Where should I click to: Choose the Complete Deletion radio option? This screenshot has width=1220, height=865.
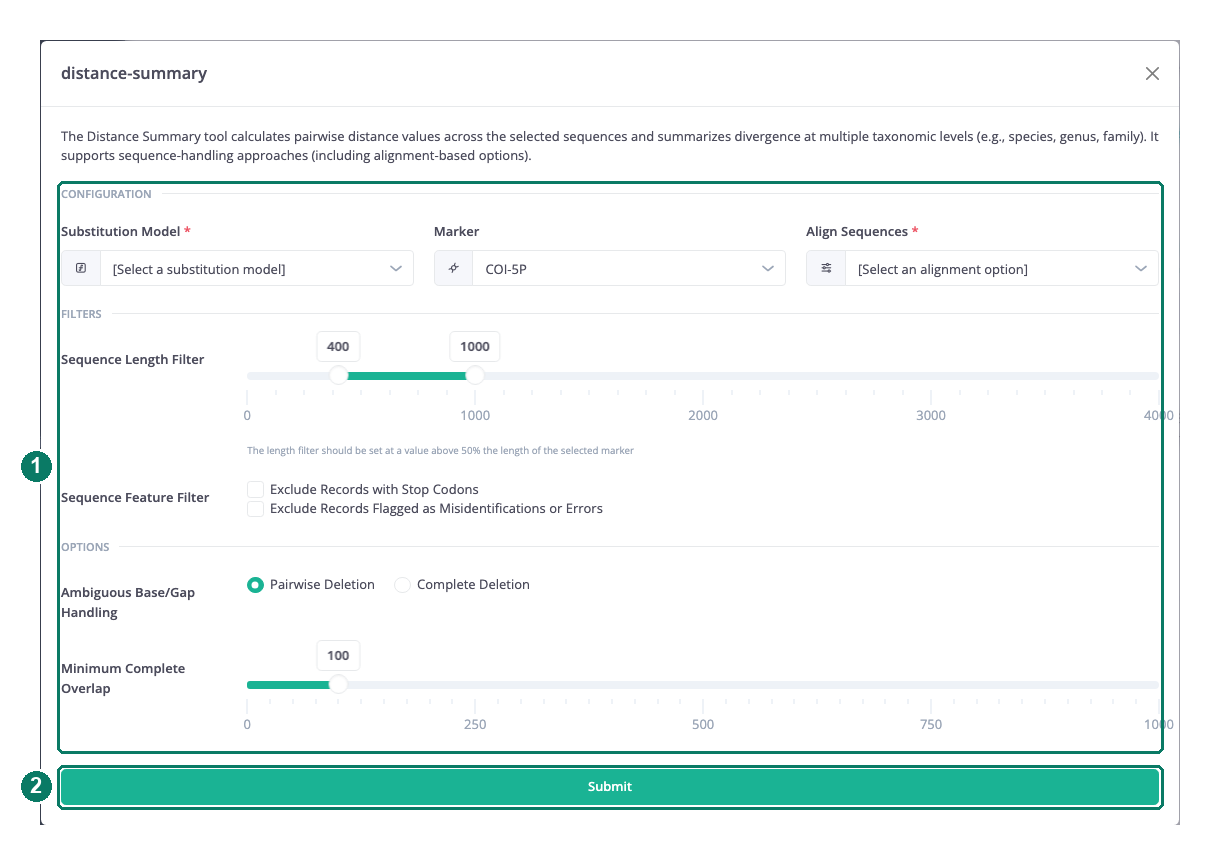pyautogui.click(x=402, y=584)
